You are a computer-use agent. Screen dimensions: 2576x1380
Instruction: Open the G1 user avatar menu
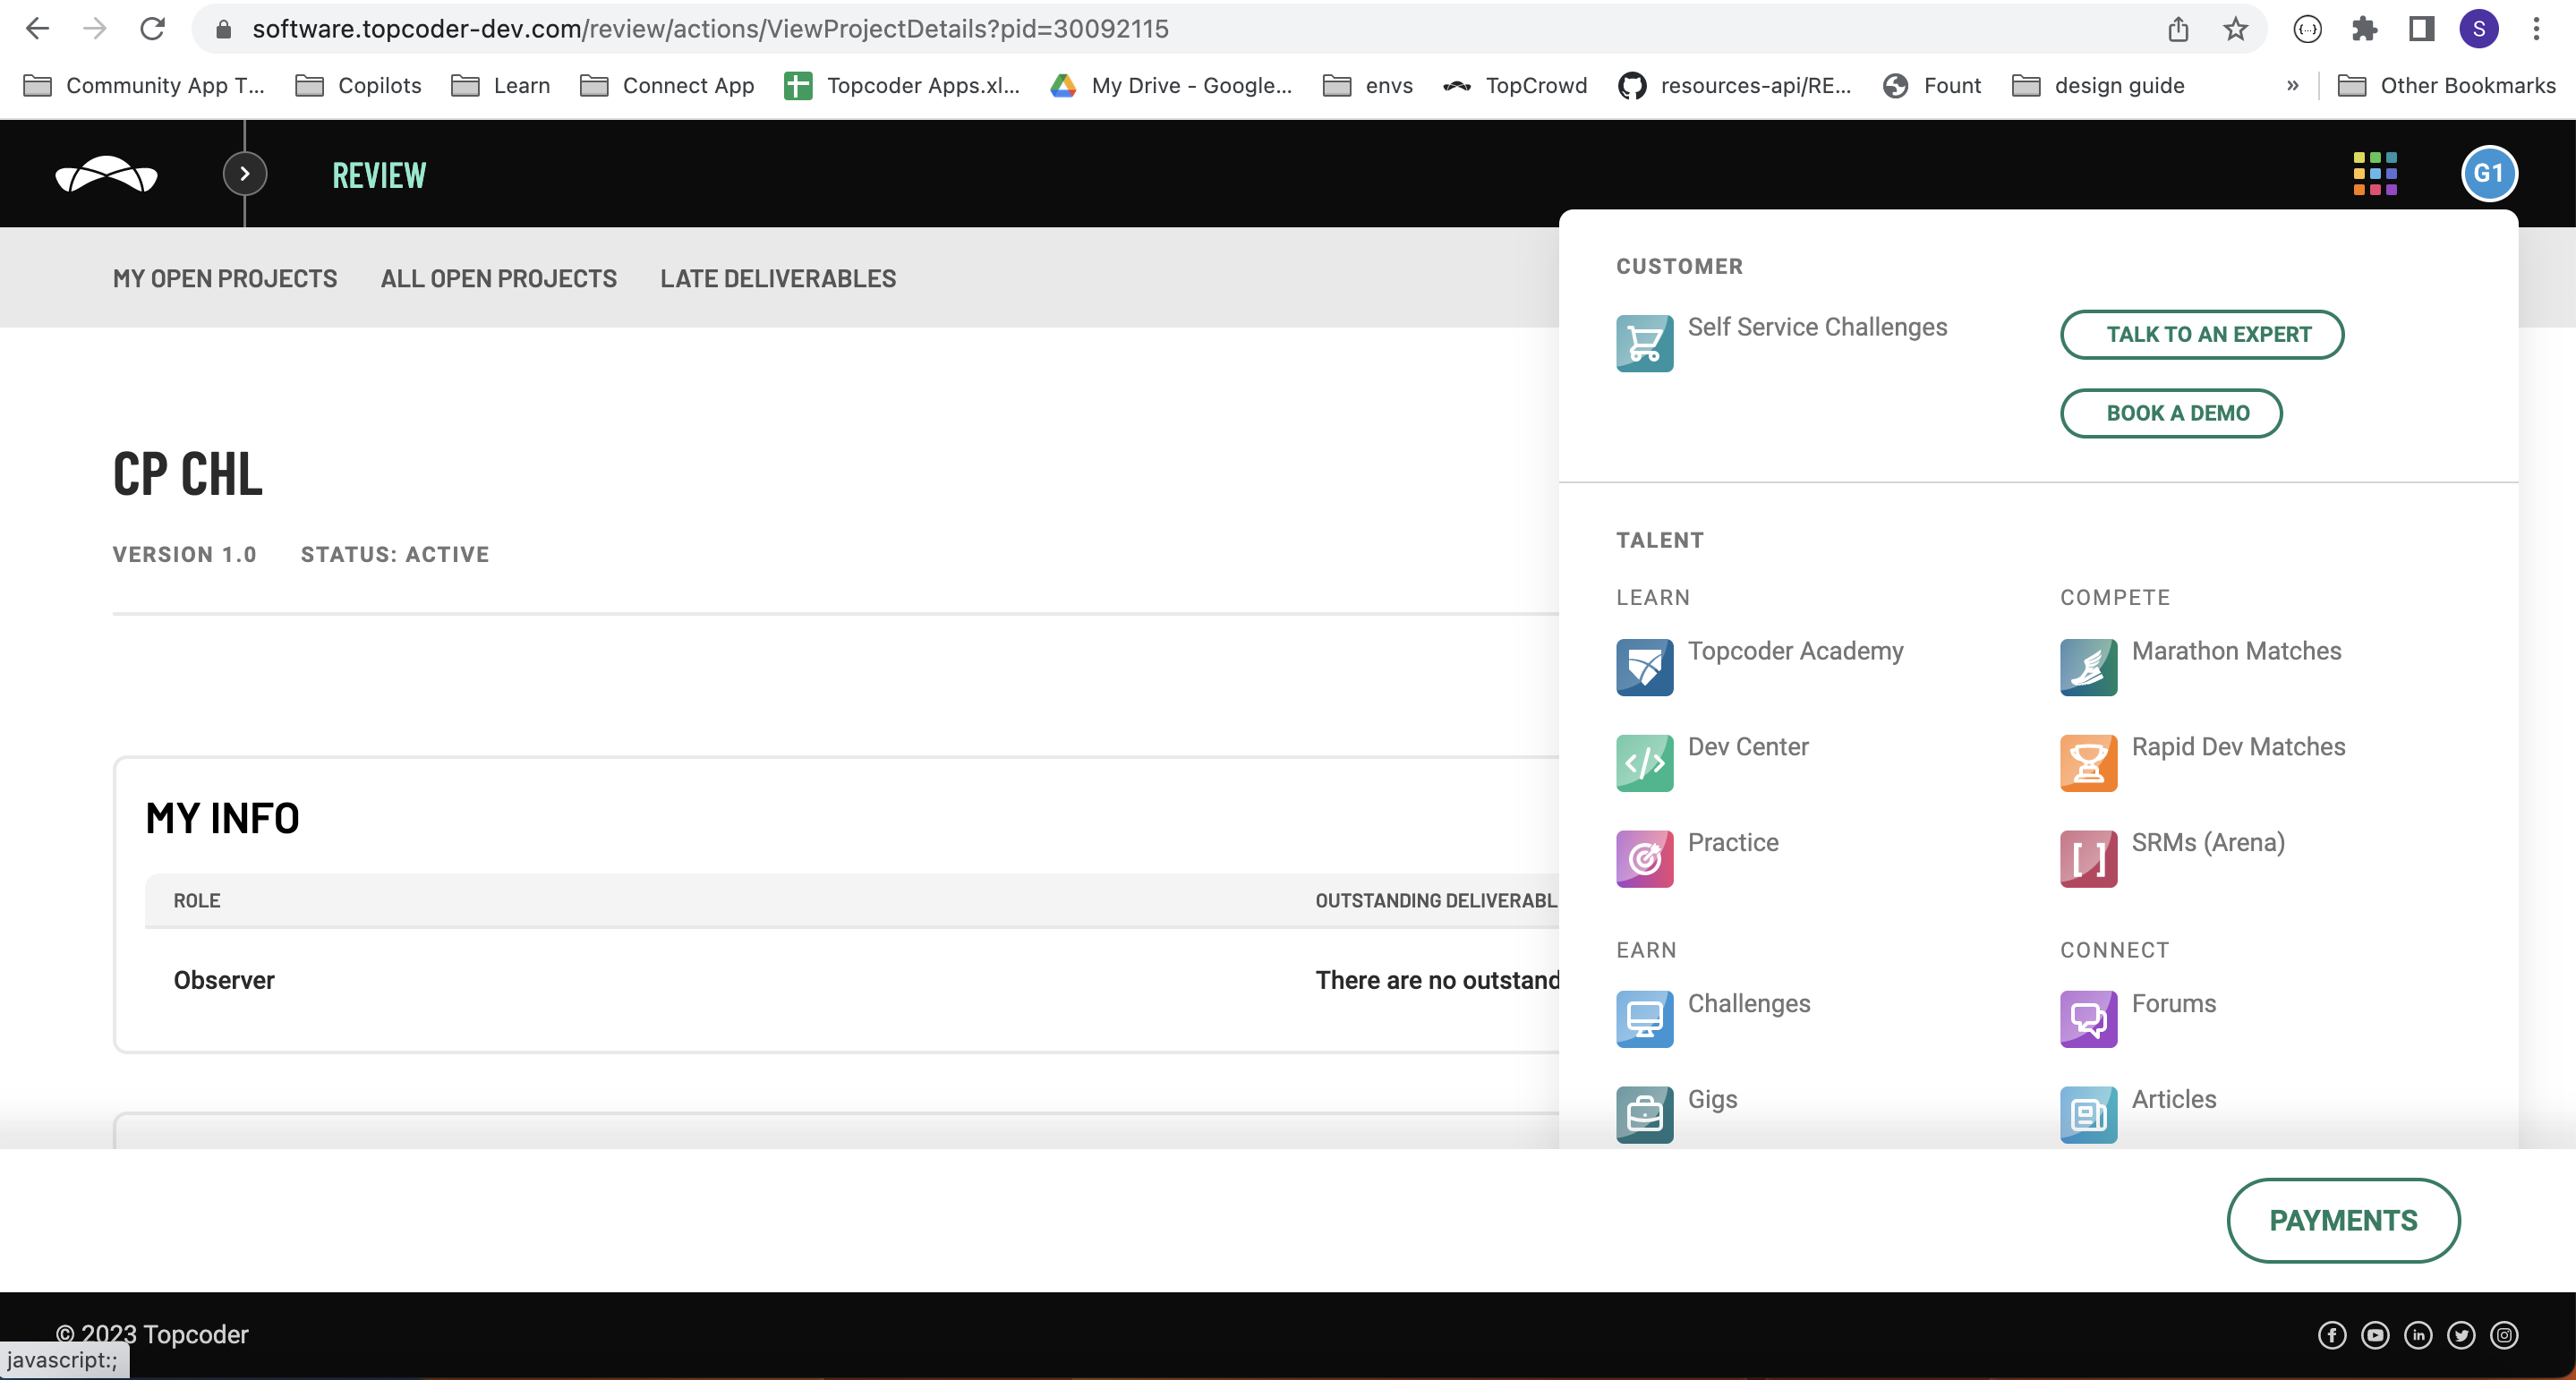[x=2488, y=174]
